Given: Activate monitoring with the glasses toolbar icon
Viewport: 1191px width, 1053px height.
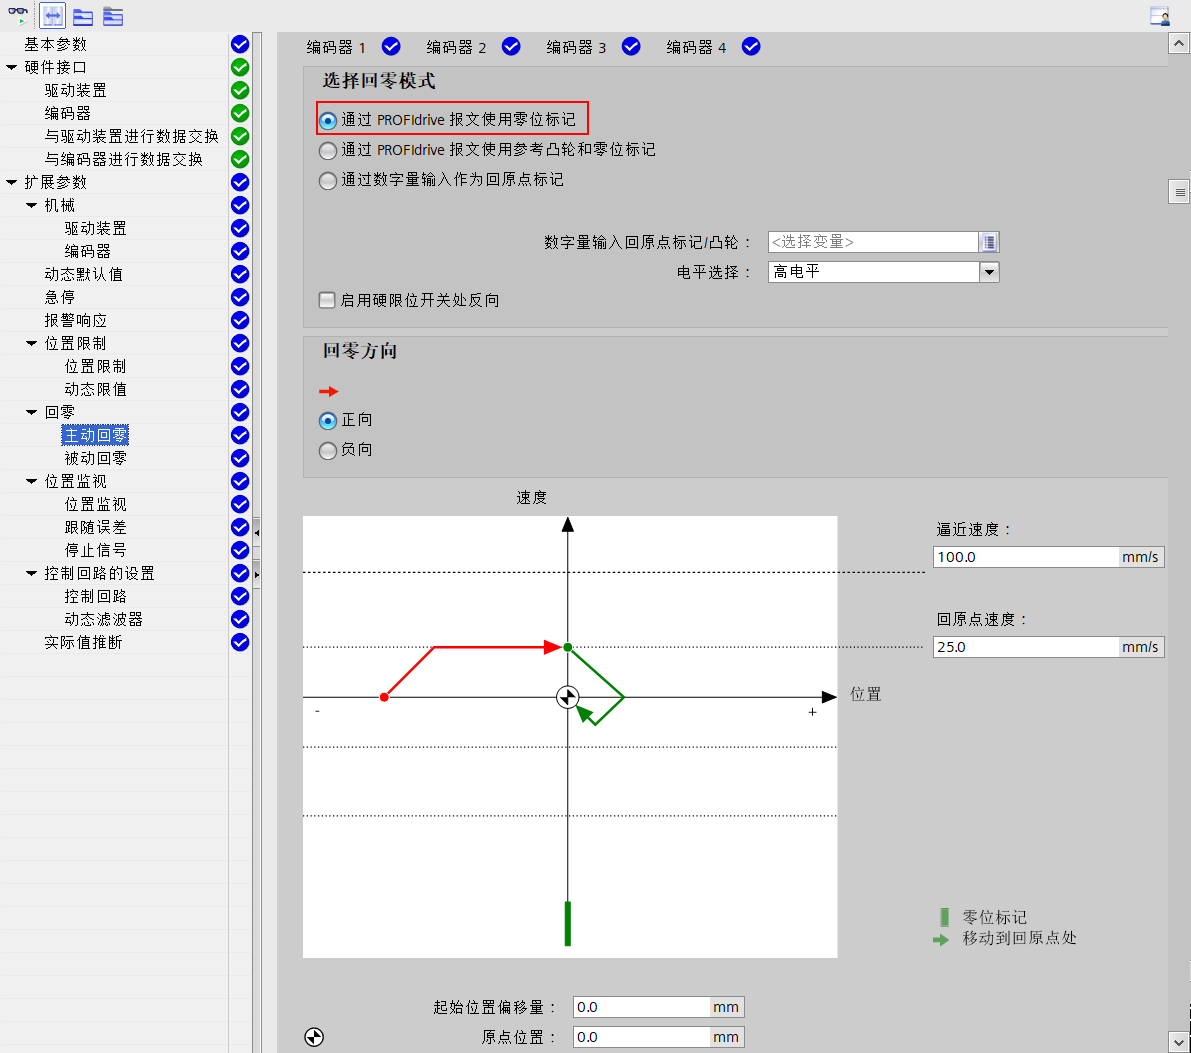Looking at the screenshot, I should (18, 12).
